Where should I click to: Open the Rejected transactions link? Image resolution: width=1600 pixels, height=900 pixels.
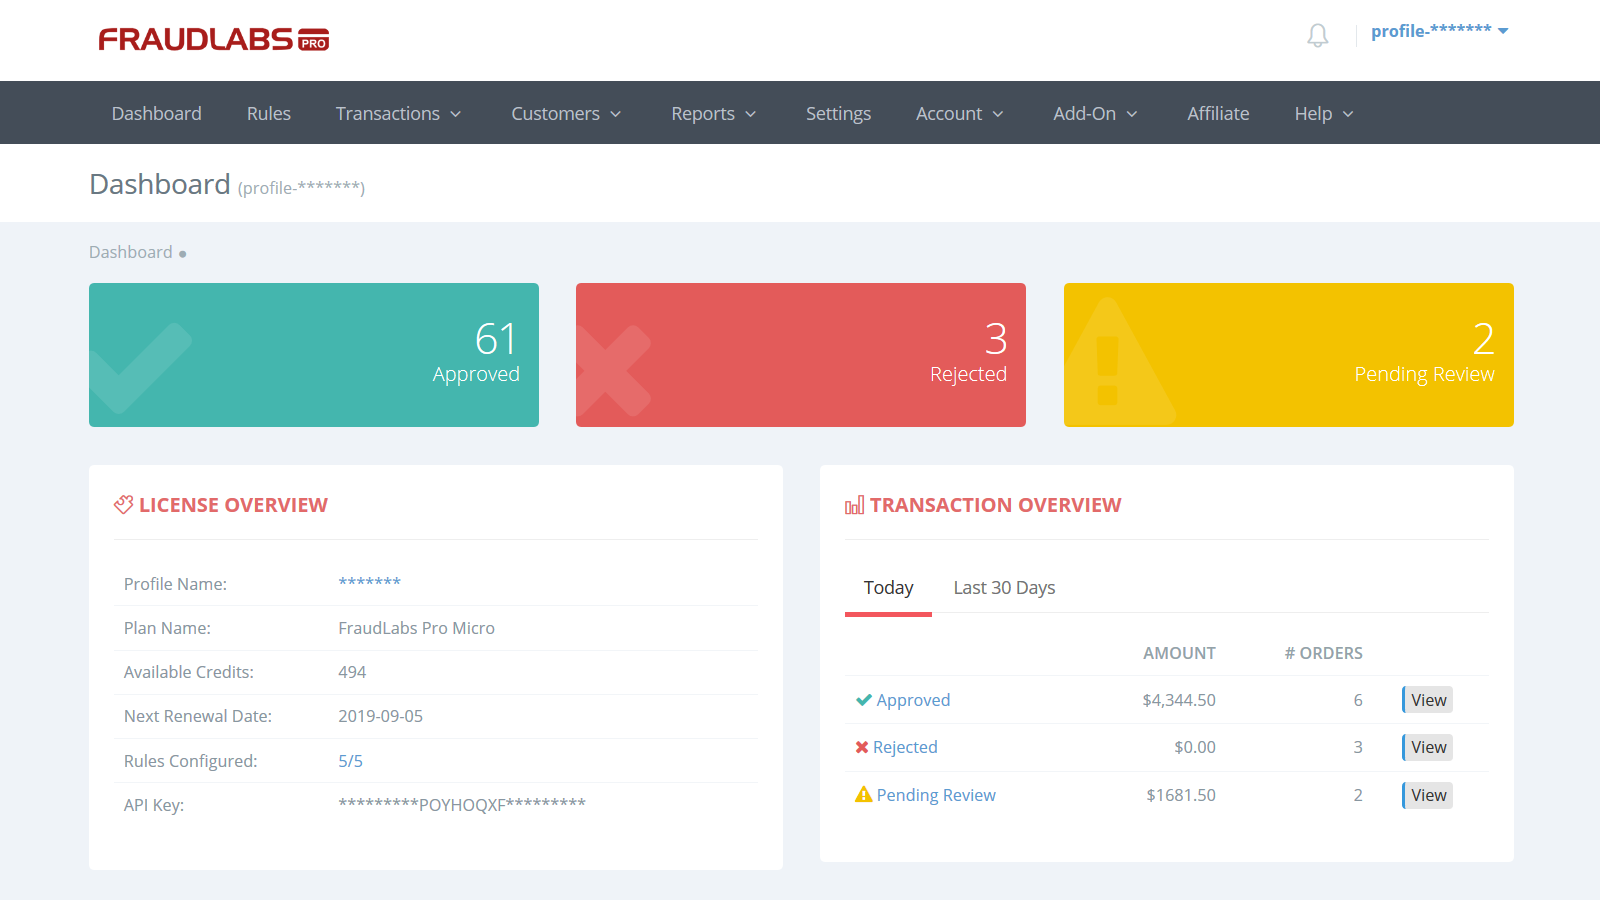[x=905, y=747]
